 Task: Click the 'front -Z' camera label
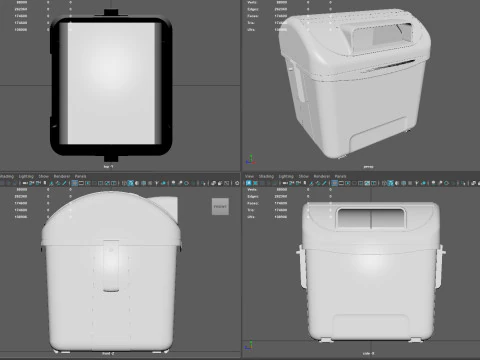click(x=108, y=354)
